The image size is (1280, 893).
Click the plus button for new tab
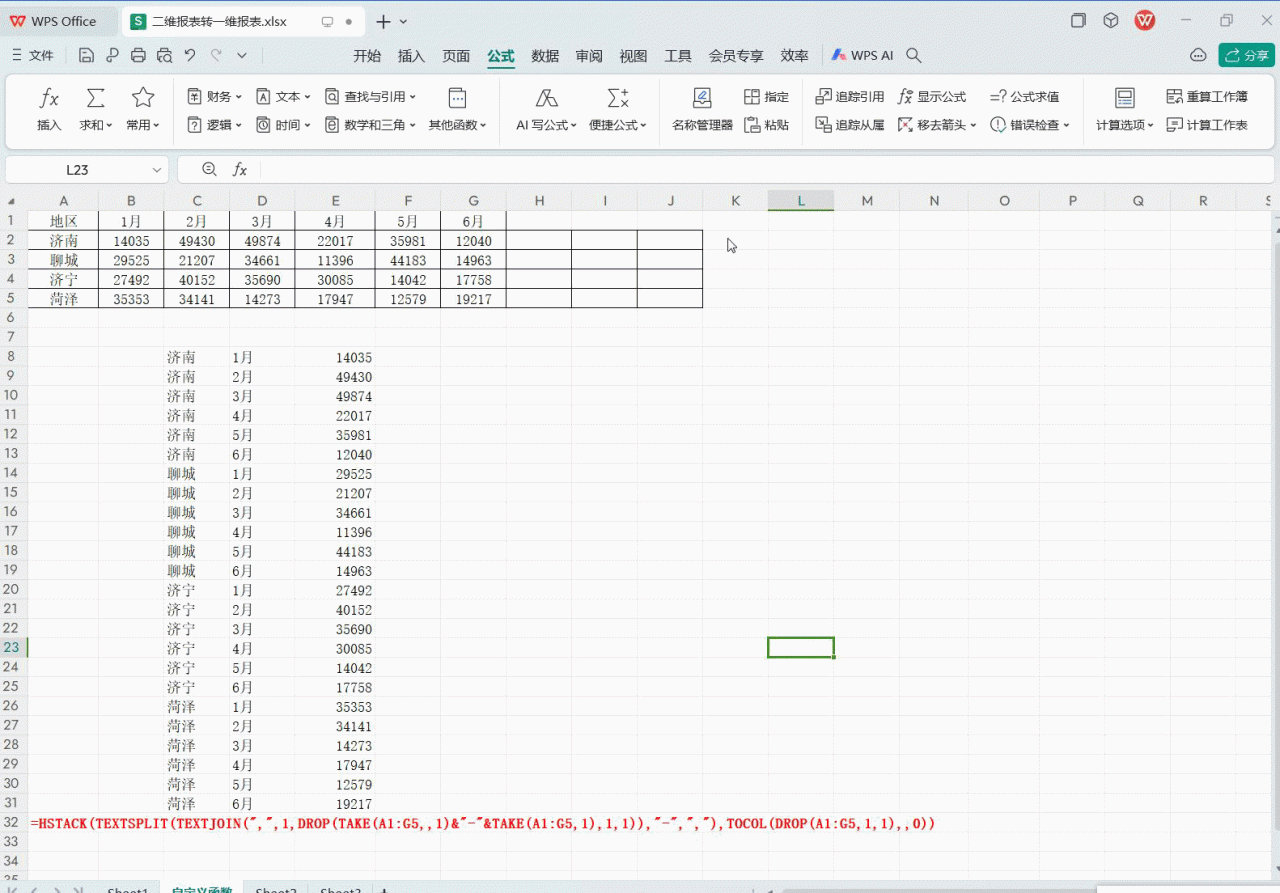(383, 21)
